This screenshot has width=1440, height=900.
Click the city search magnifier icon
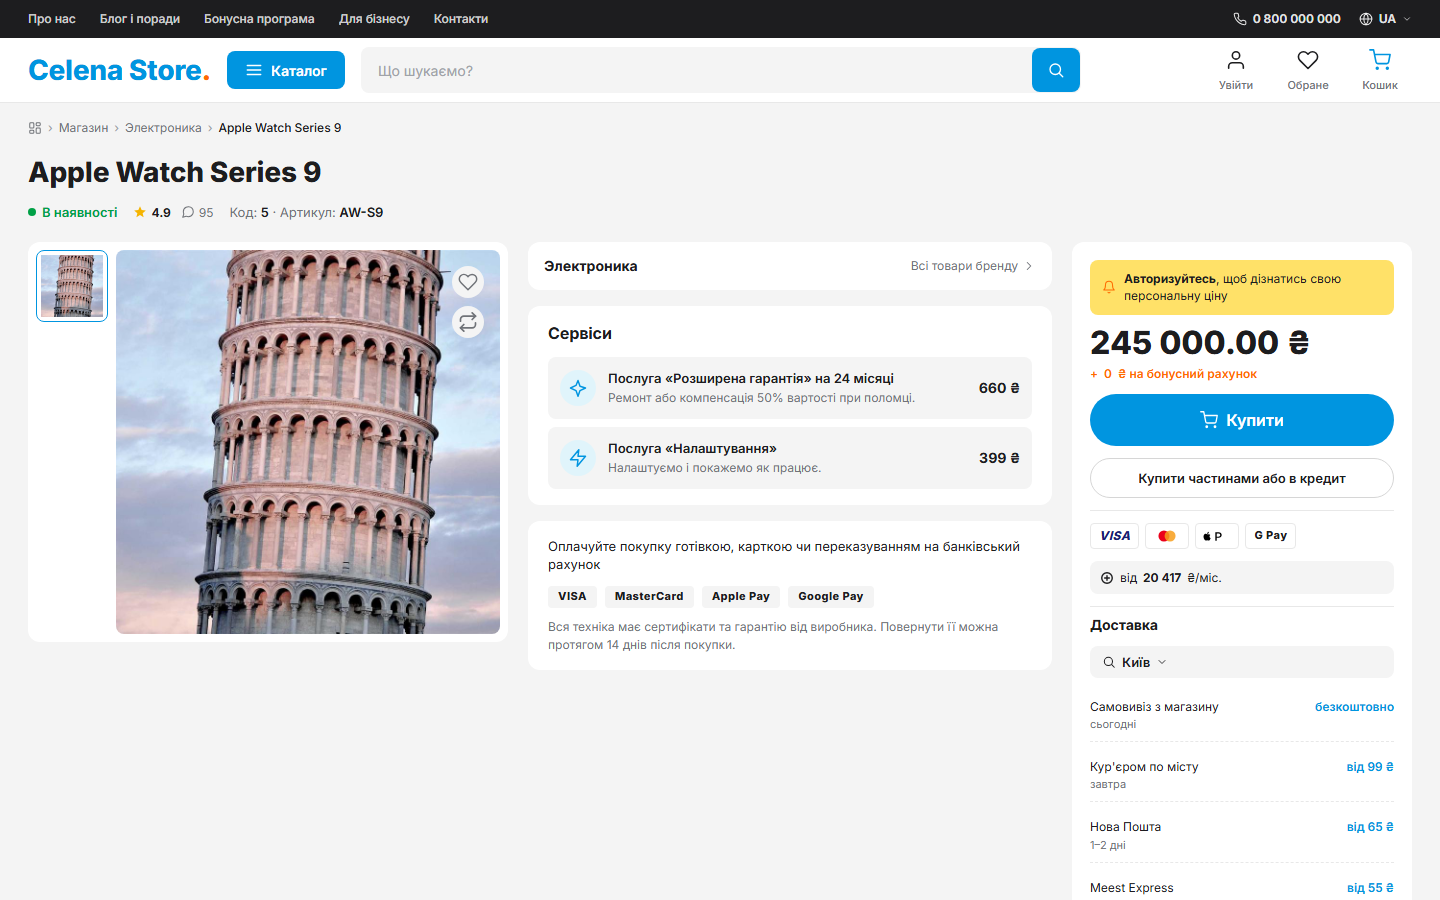(x=1109, y=662)
